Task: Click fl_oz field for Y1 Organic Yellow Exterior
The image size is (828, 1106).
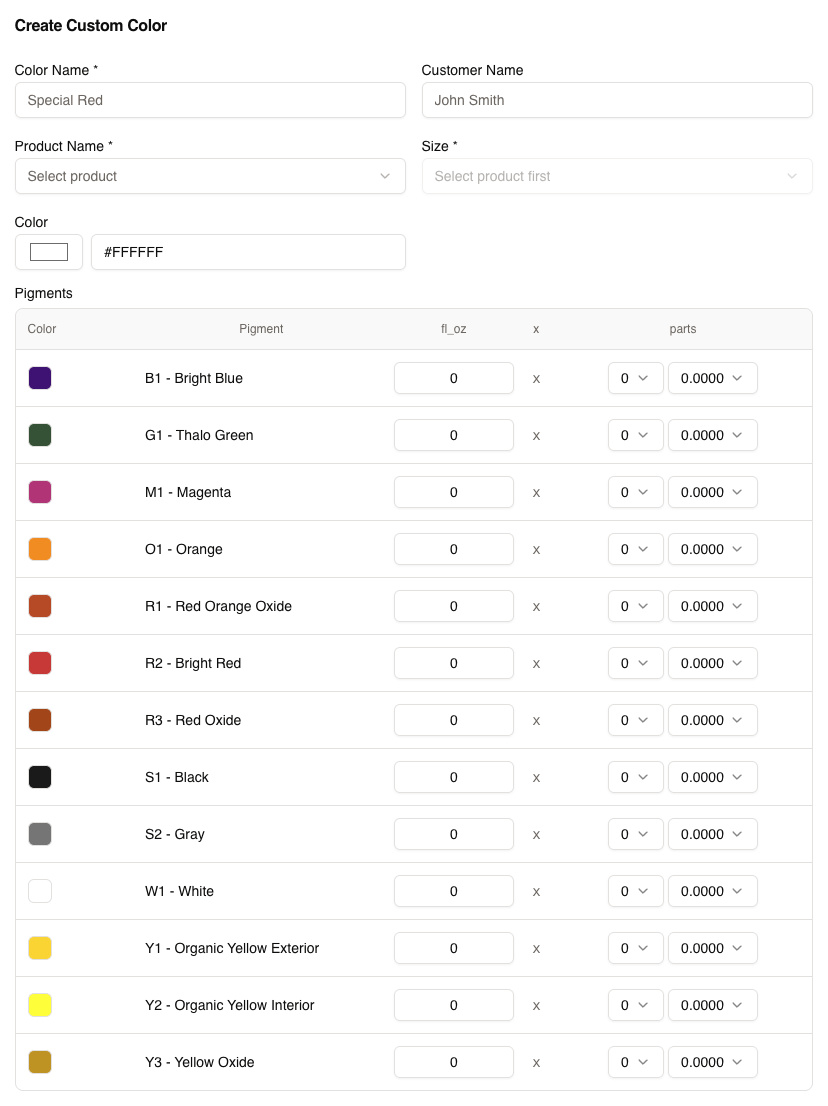Action: coord(453,948)
